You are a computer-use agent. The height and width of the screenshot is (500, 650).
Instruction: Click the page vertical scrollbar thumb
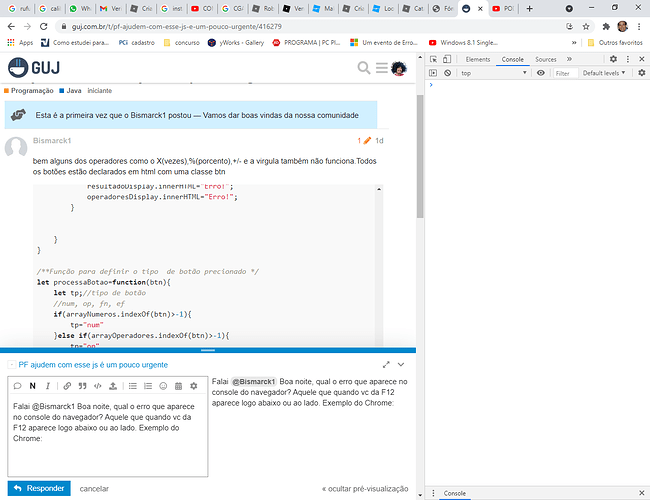click(x=420, y=155)
